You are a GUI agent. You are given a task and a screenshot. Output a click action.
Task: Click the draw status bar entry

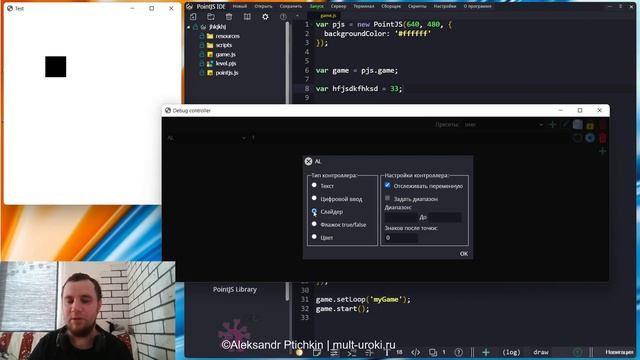541,352
